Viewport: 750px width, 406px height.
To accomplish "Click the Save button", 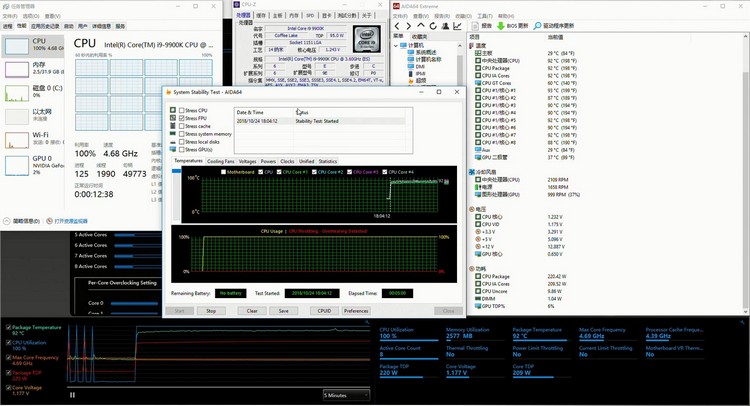I will pyautogui.click(x=284, y=311).
